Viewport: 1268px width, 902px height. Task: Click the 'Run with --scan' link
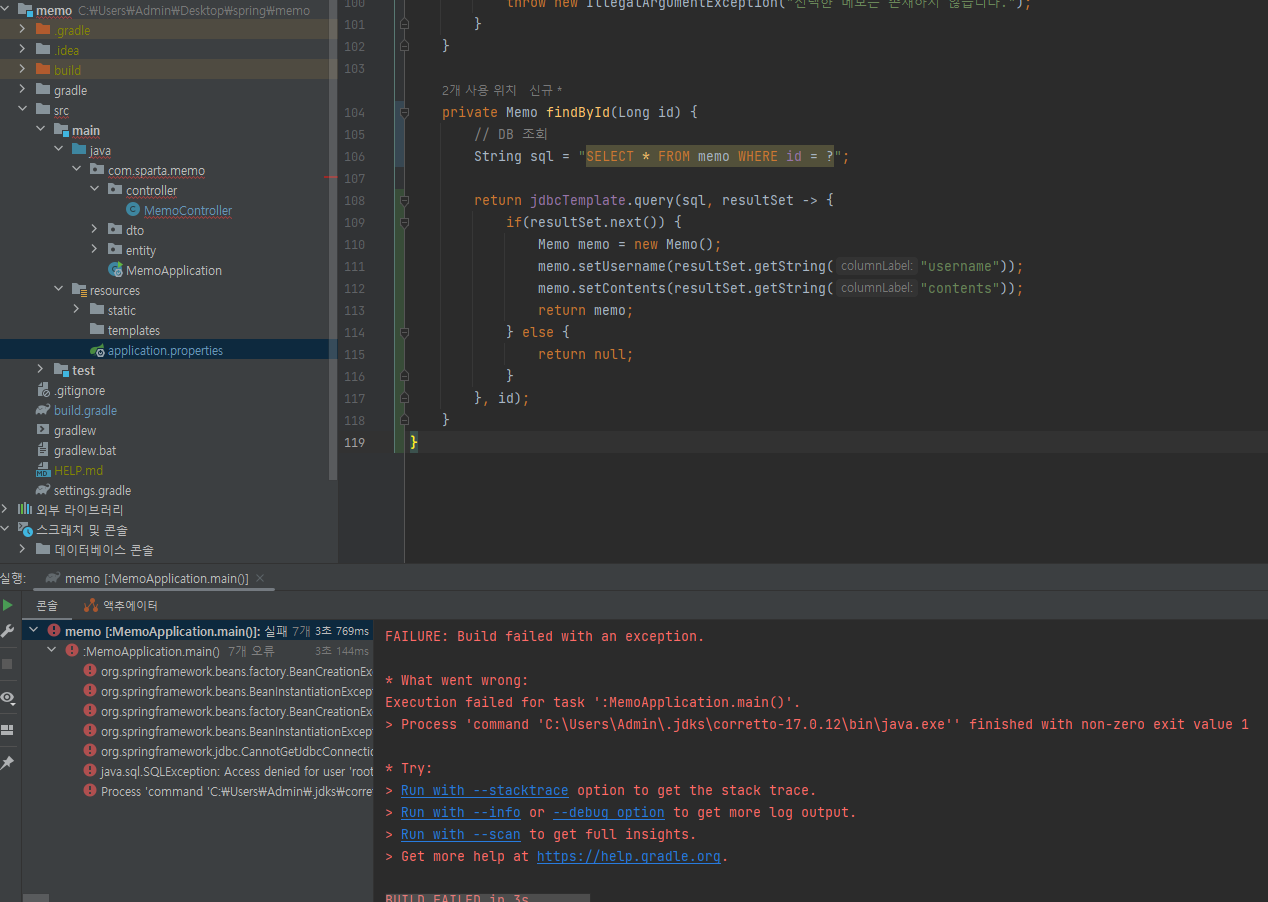[460, 834]
